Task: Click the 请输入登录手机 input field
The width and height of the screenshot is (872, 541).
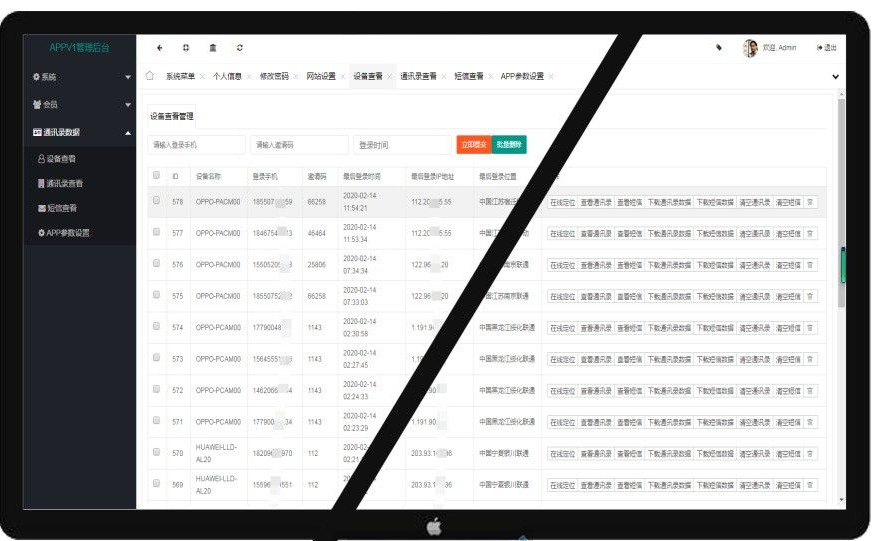Action: pos(196,145)
